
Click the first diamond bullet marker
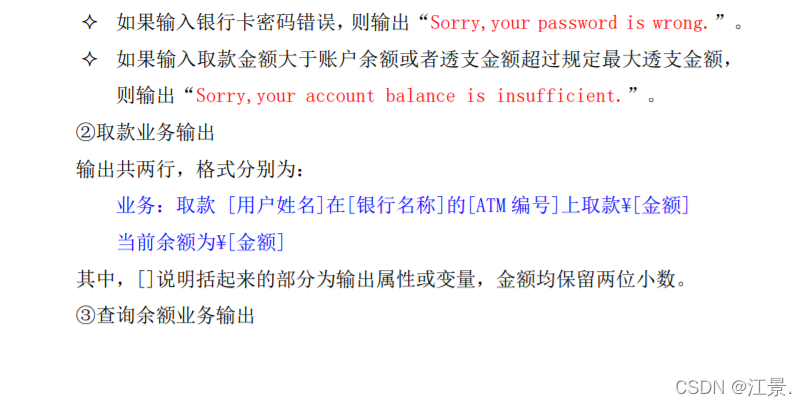(x=90, y=22)
